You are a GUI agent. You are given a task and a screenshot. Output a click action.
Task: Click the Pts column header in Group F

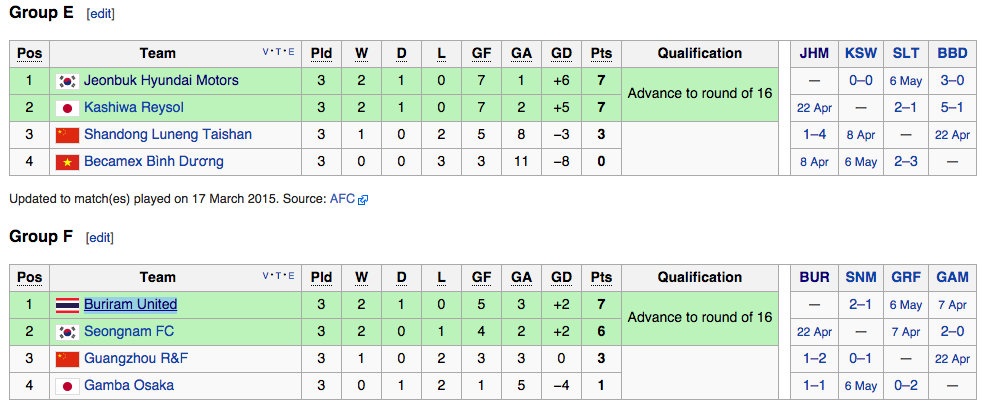coord(601,278)
